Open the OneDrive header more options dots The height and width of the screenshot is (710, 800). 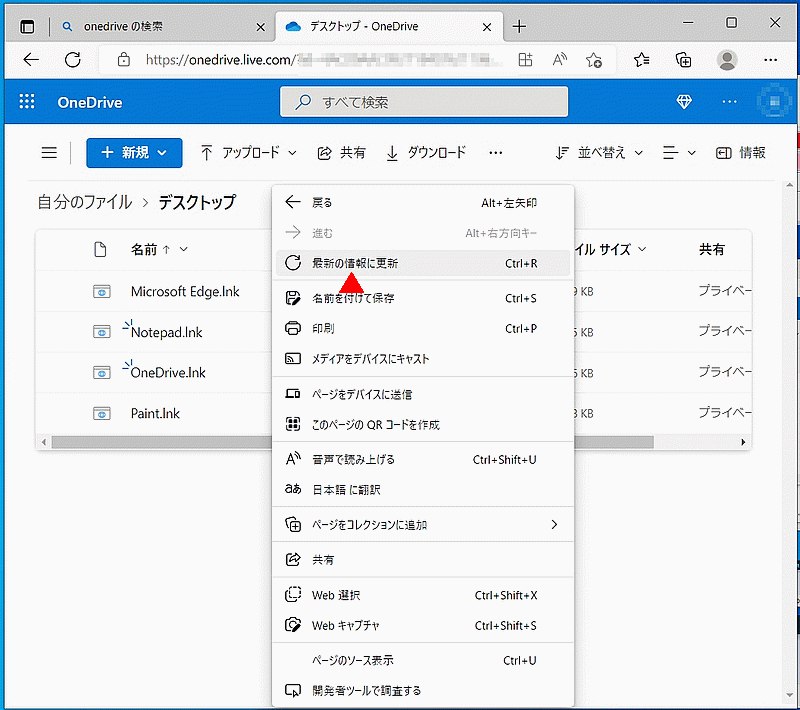pyautogui.click(x=730, y=102)
